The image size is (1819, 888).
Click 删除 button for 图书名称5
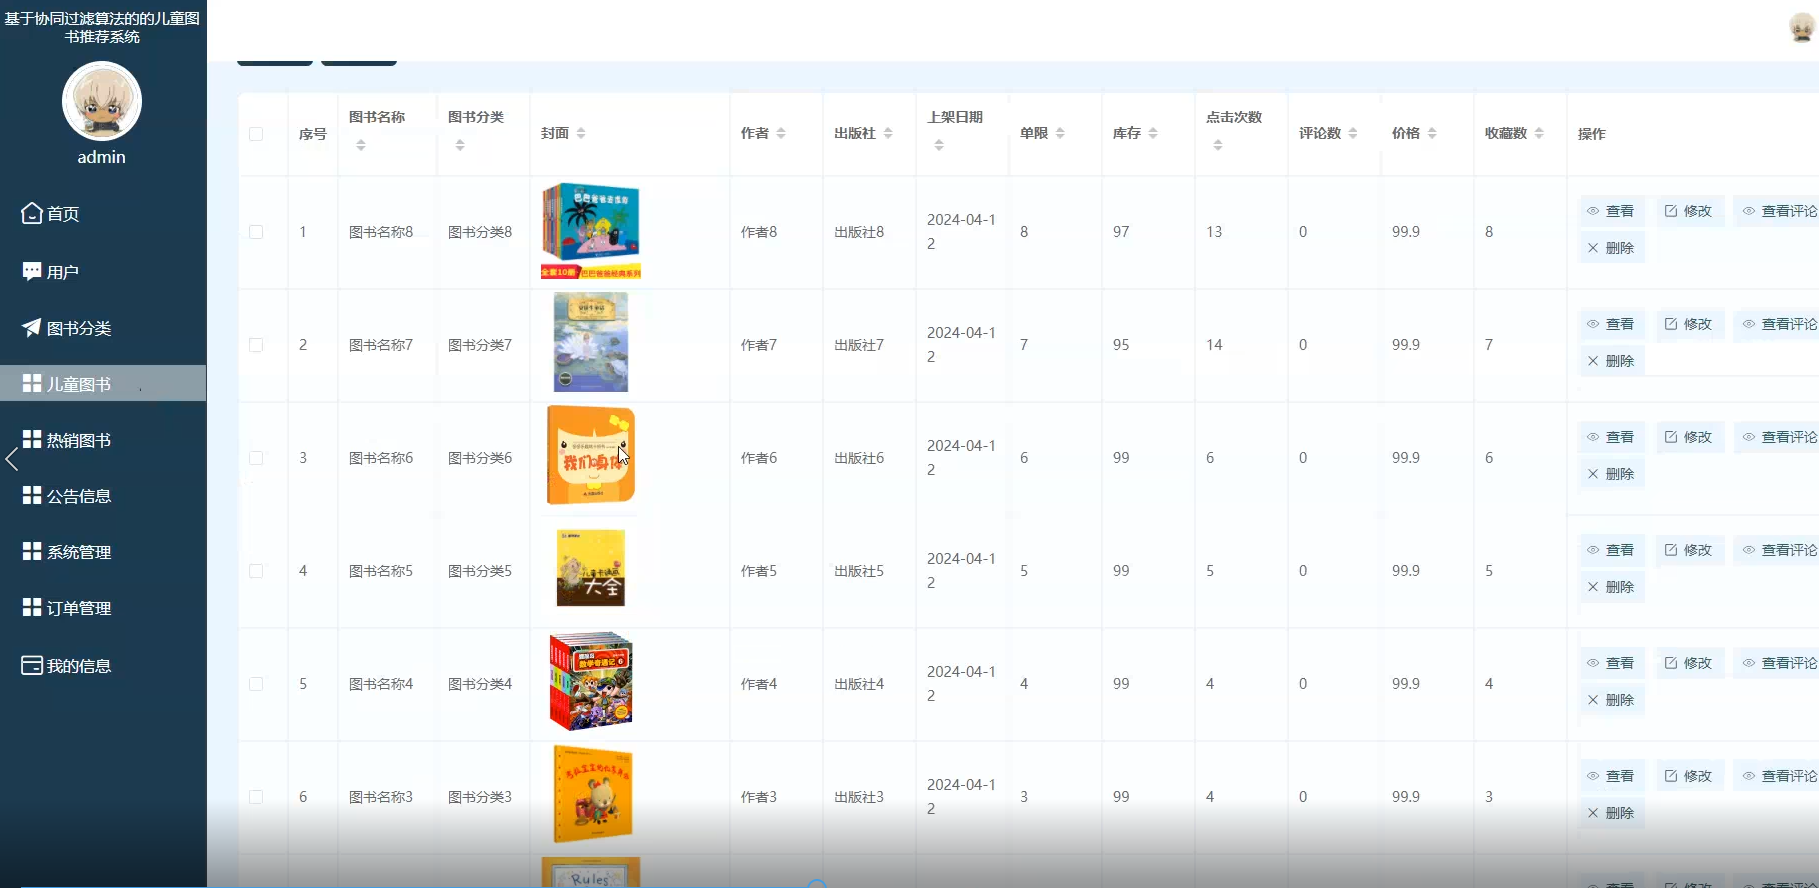point(1611,587)
